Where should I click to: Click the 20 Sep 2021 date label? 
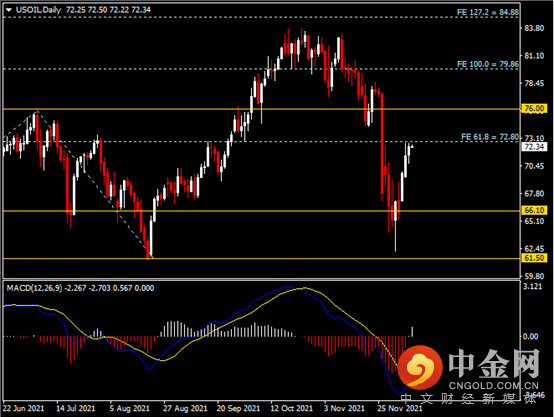(x=238, y=409)
